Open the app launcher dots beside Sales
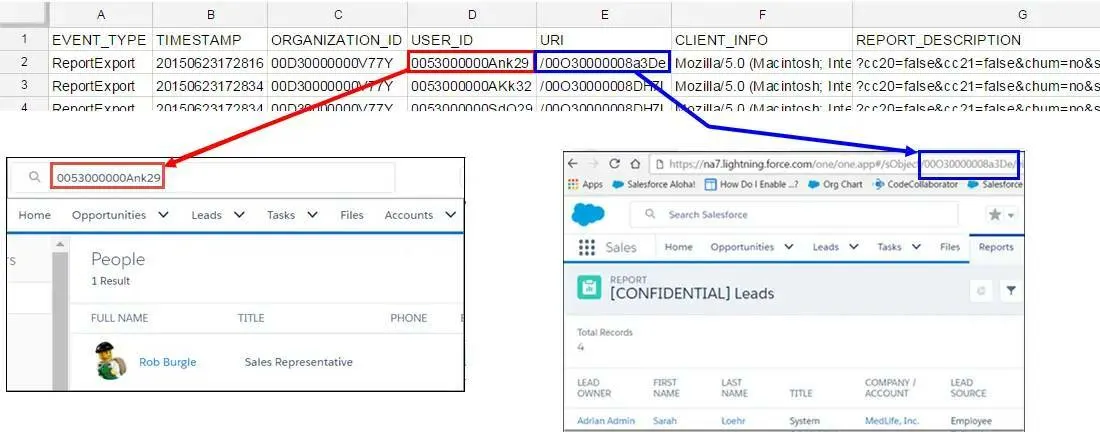Viewport: 1100px width, 432px height. [586, 248]
